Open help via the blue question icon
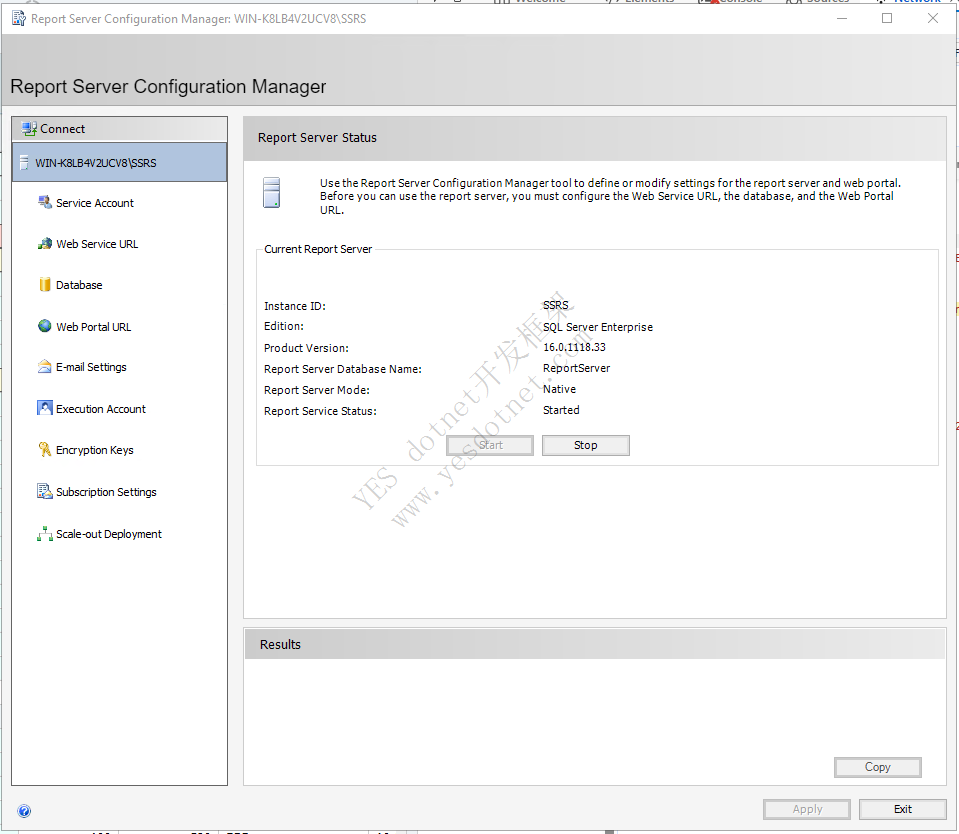Viewport: 959px width, 834px height. point(24,811)
